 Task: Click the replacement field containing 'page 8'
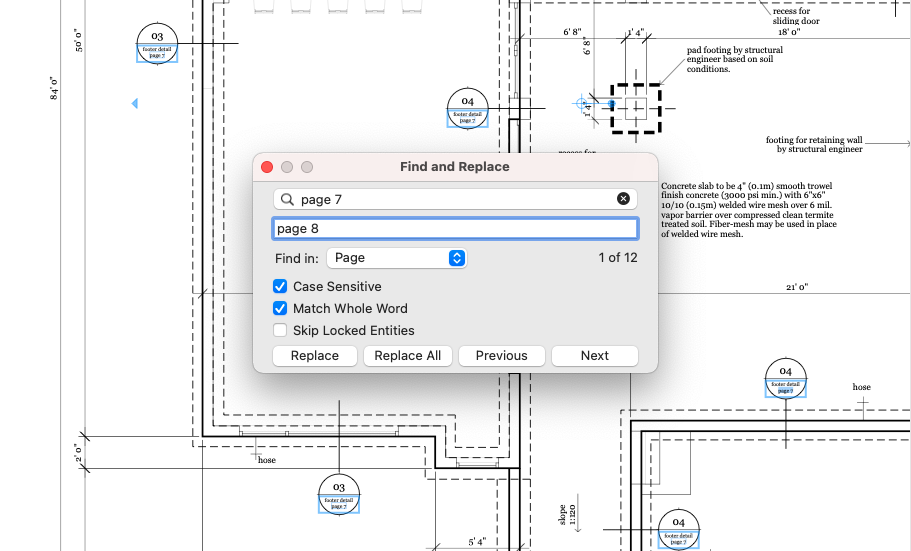click(455, 229)
